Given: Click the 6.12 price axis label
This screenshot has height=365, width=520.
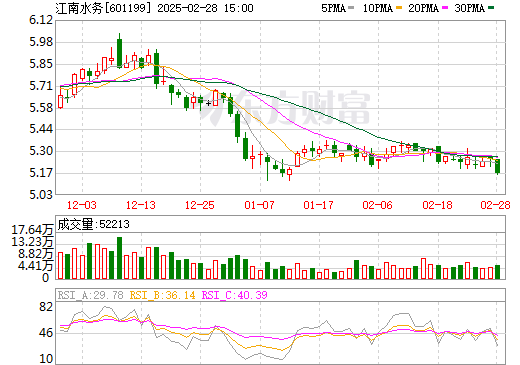Looking at the screenshot, I should (41, 20).
